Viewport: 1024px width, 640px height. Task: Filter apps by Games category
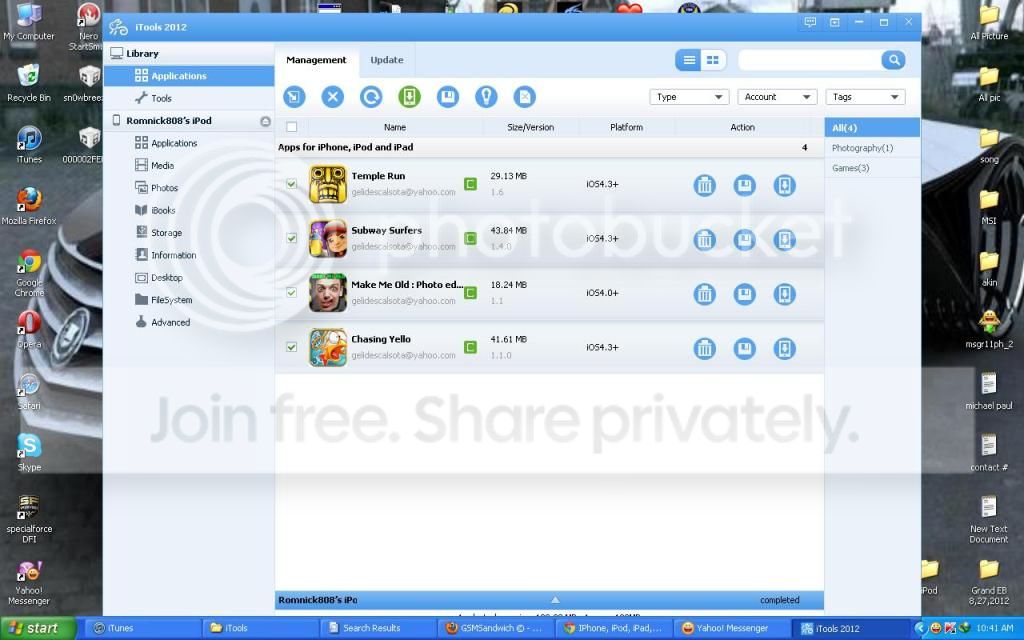click(x=851, y=168)
